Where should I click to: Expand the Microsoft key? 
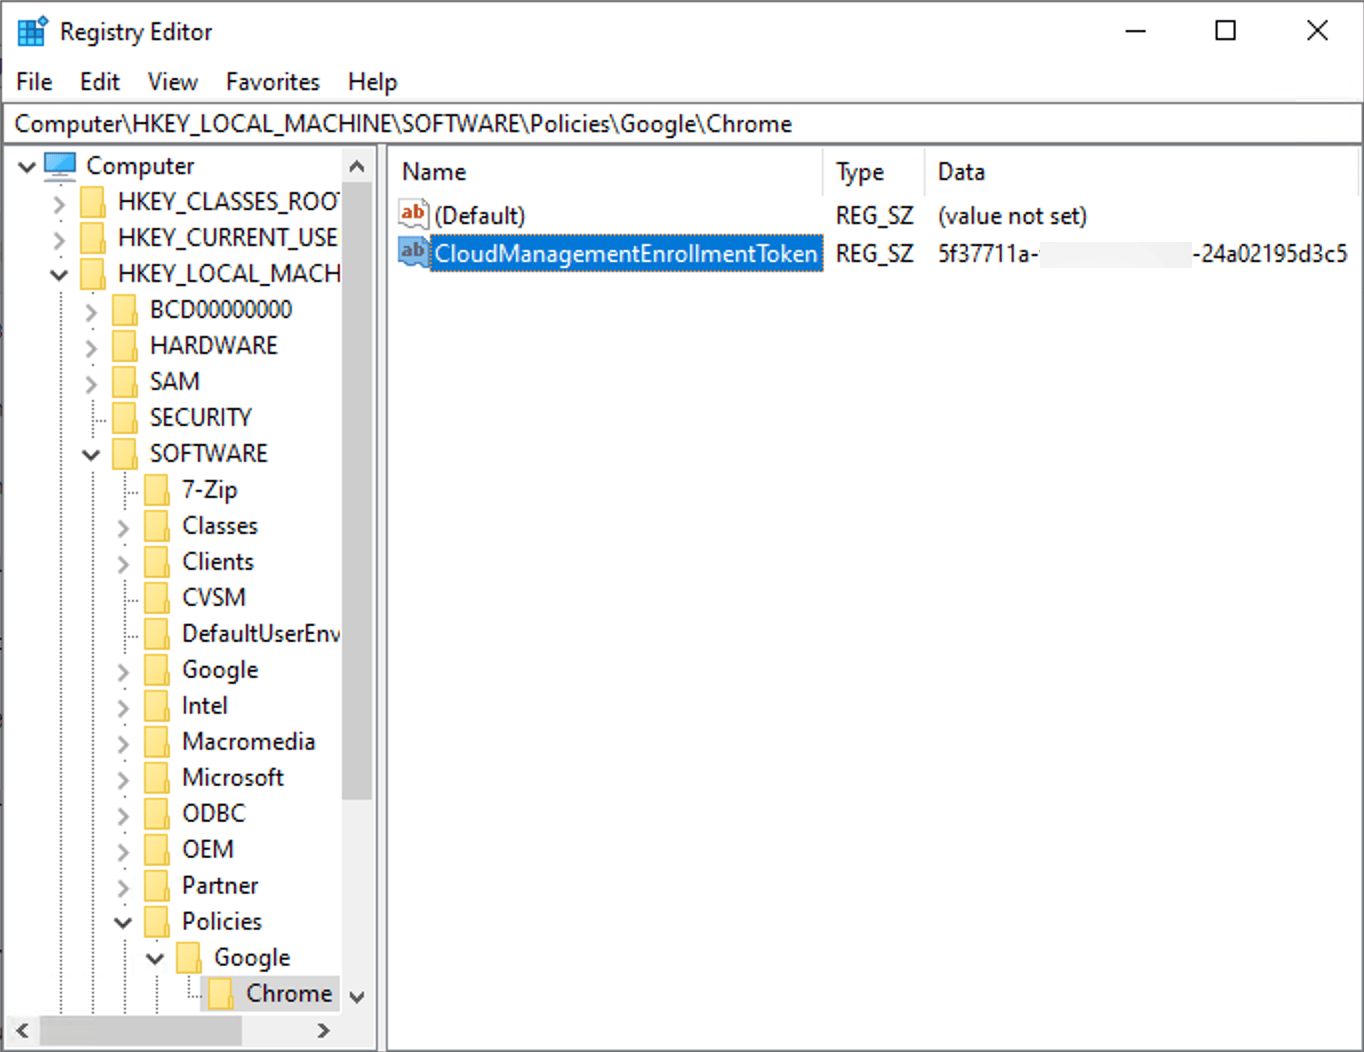[123, 780]
